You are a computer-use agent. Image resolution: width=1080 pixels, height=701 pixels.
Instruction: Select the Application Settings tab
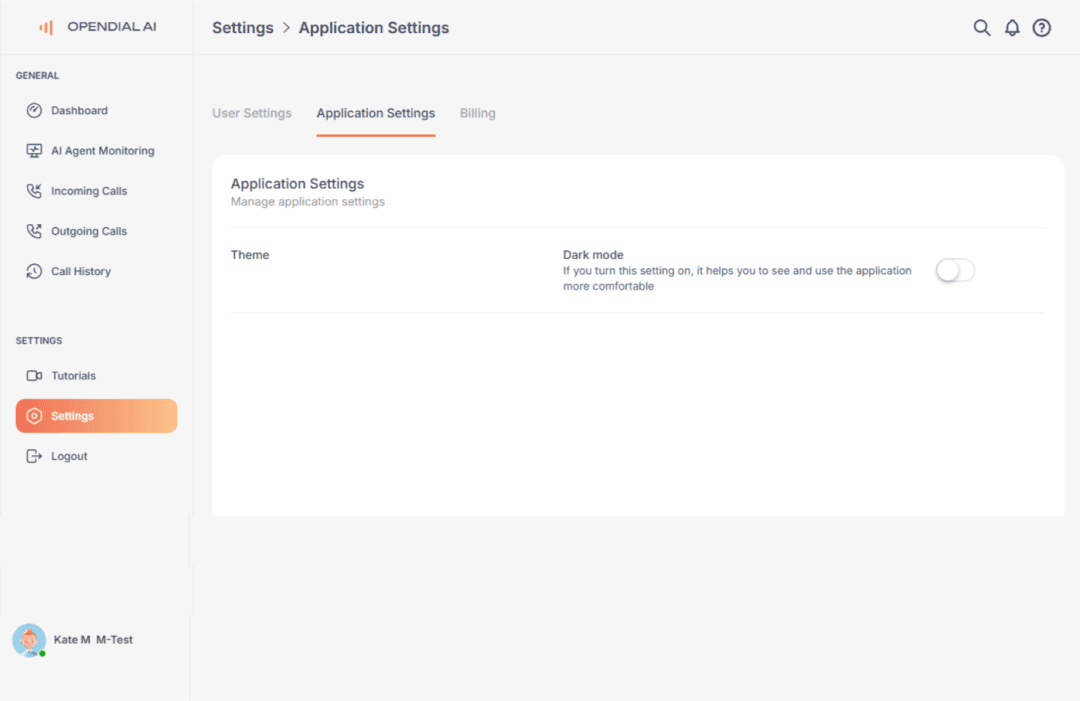tap(375, 113)
